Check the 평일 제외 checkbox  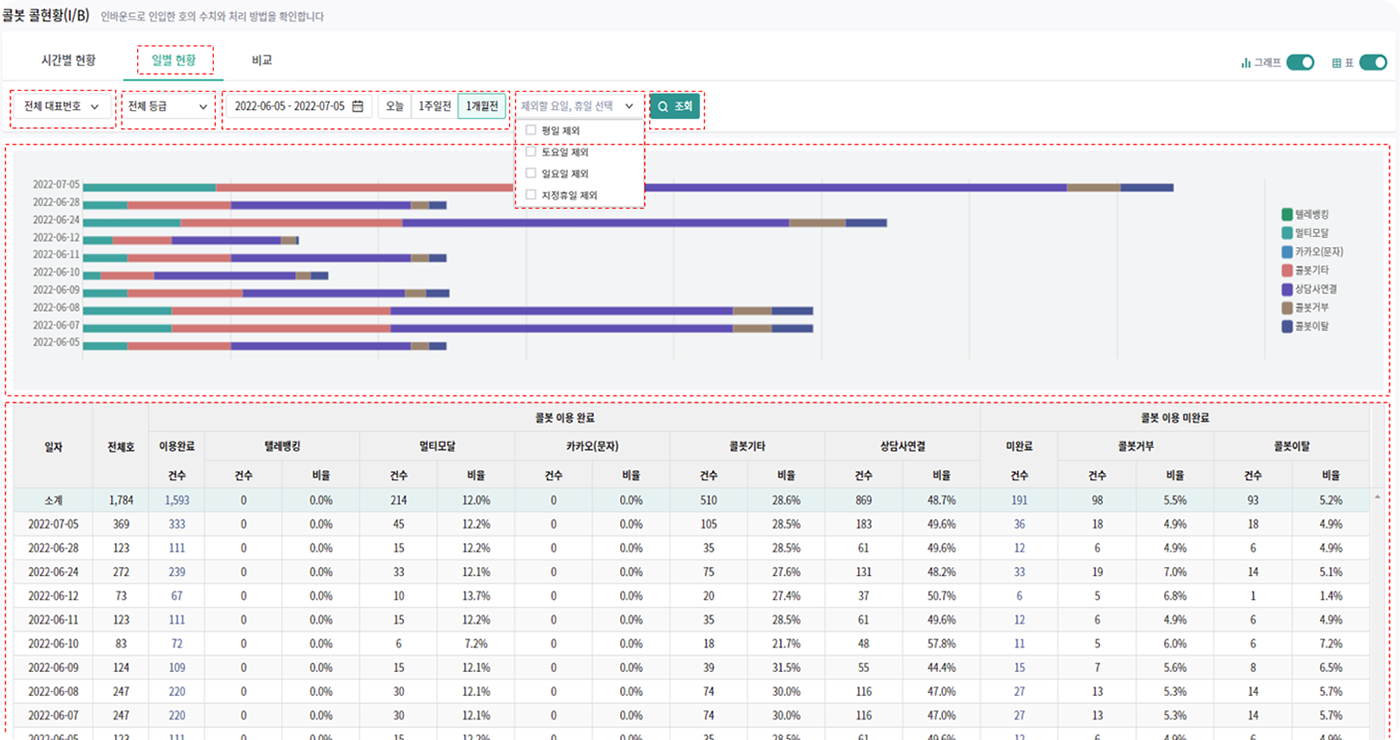click(x=531, y=130)
